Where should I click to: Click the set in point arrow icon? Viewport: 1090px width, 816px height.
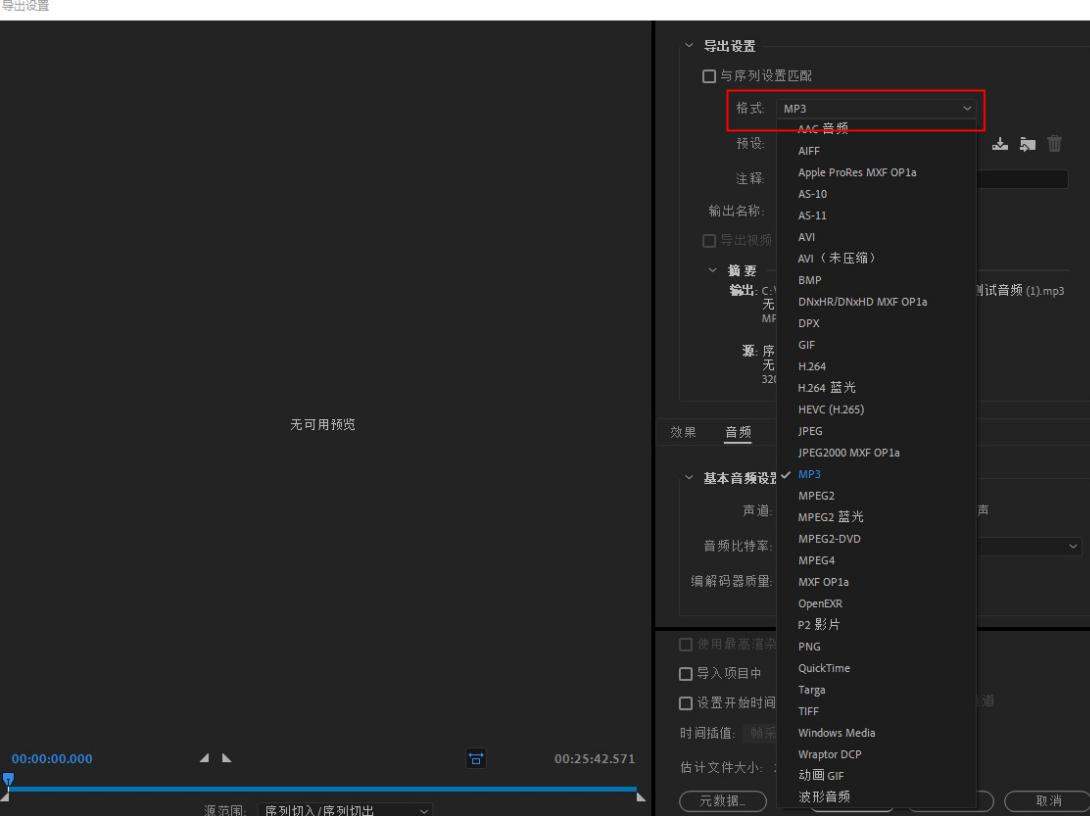point(204,758)
